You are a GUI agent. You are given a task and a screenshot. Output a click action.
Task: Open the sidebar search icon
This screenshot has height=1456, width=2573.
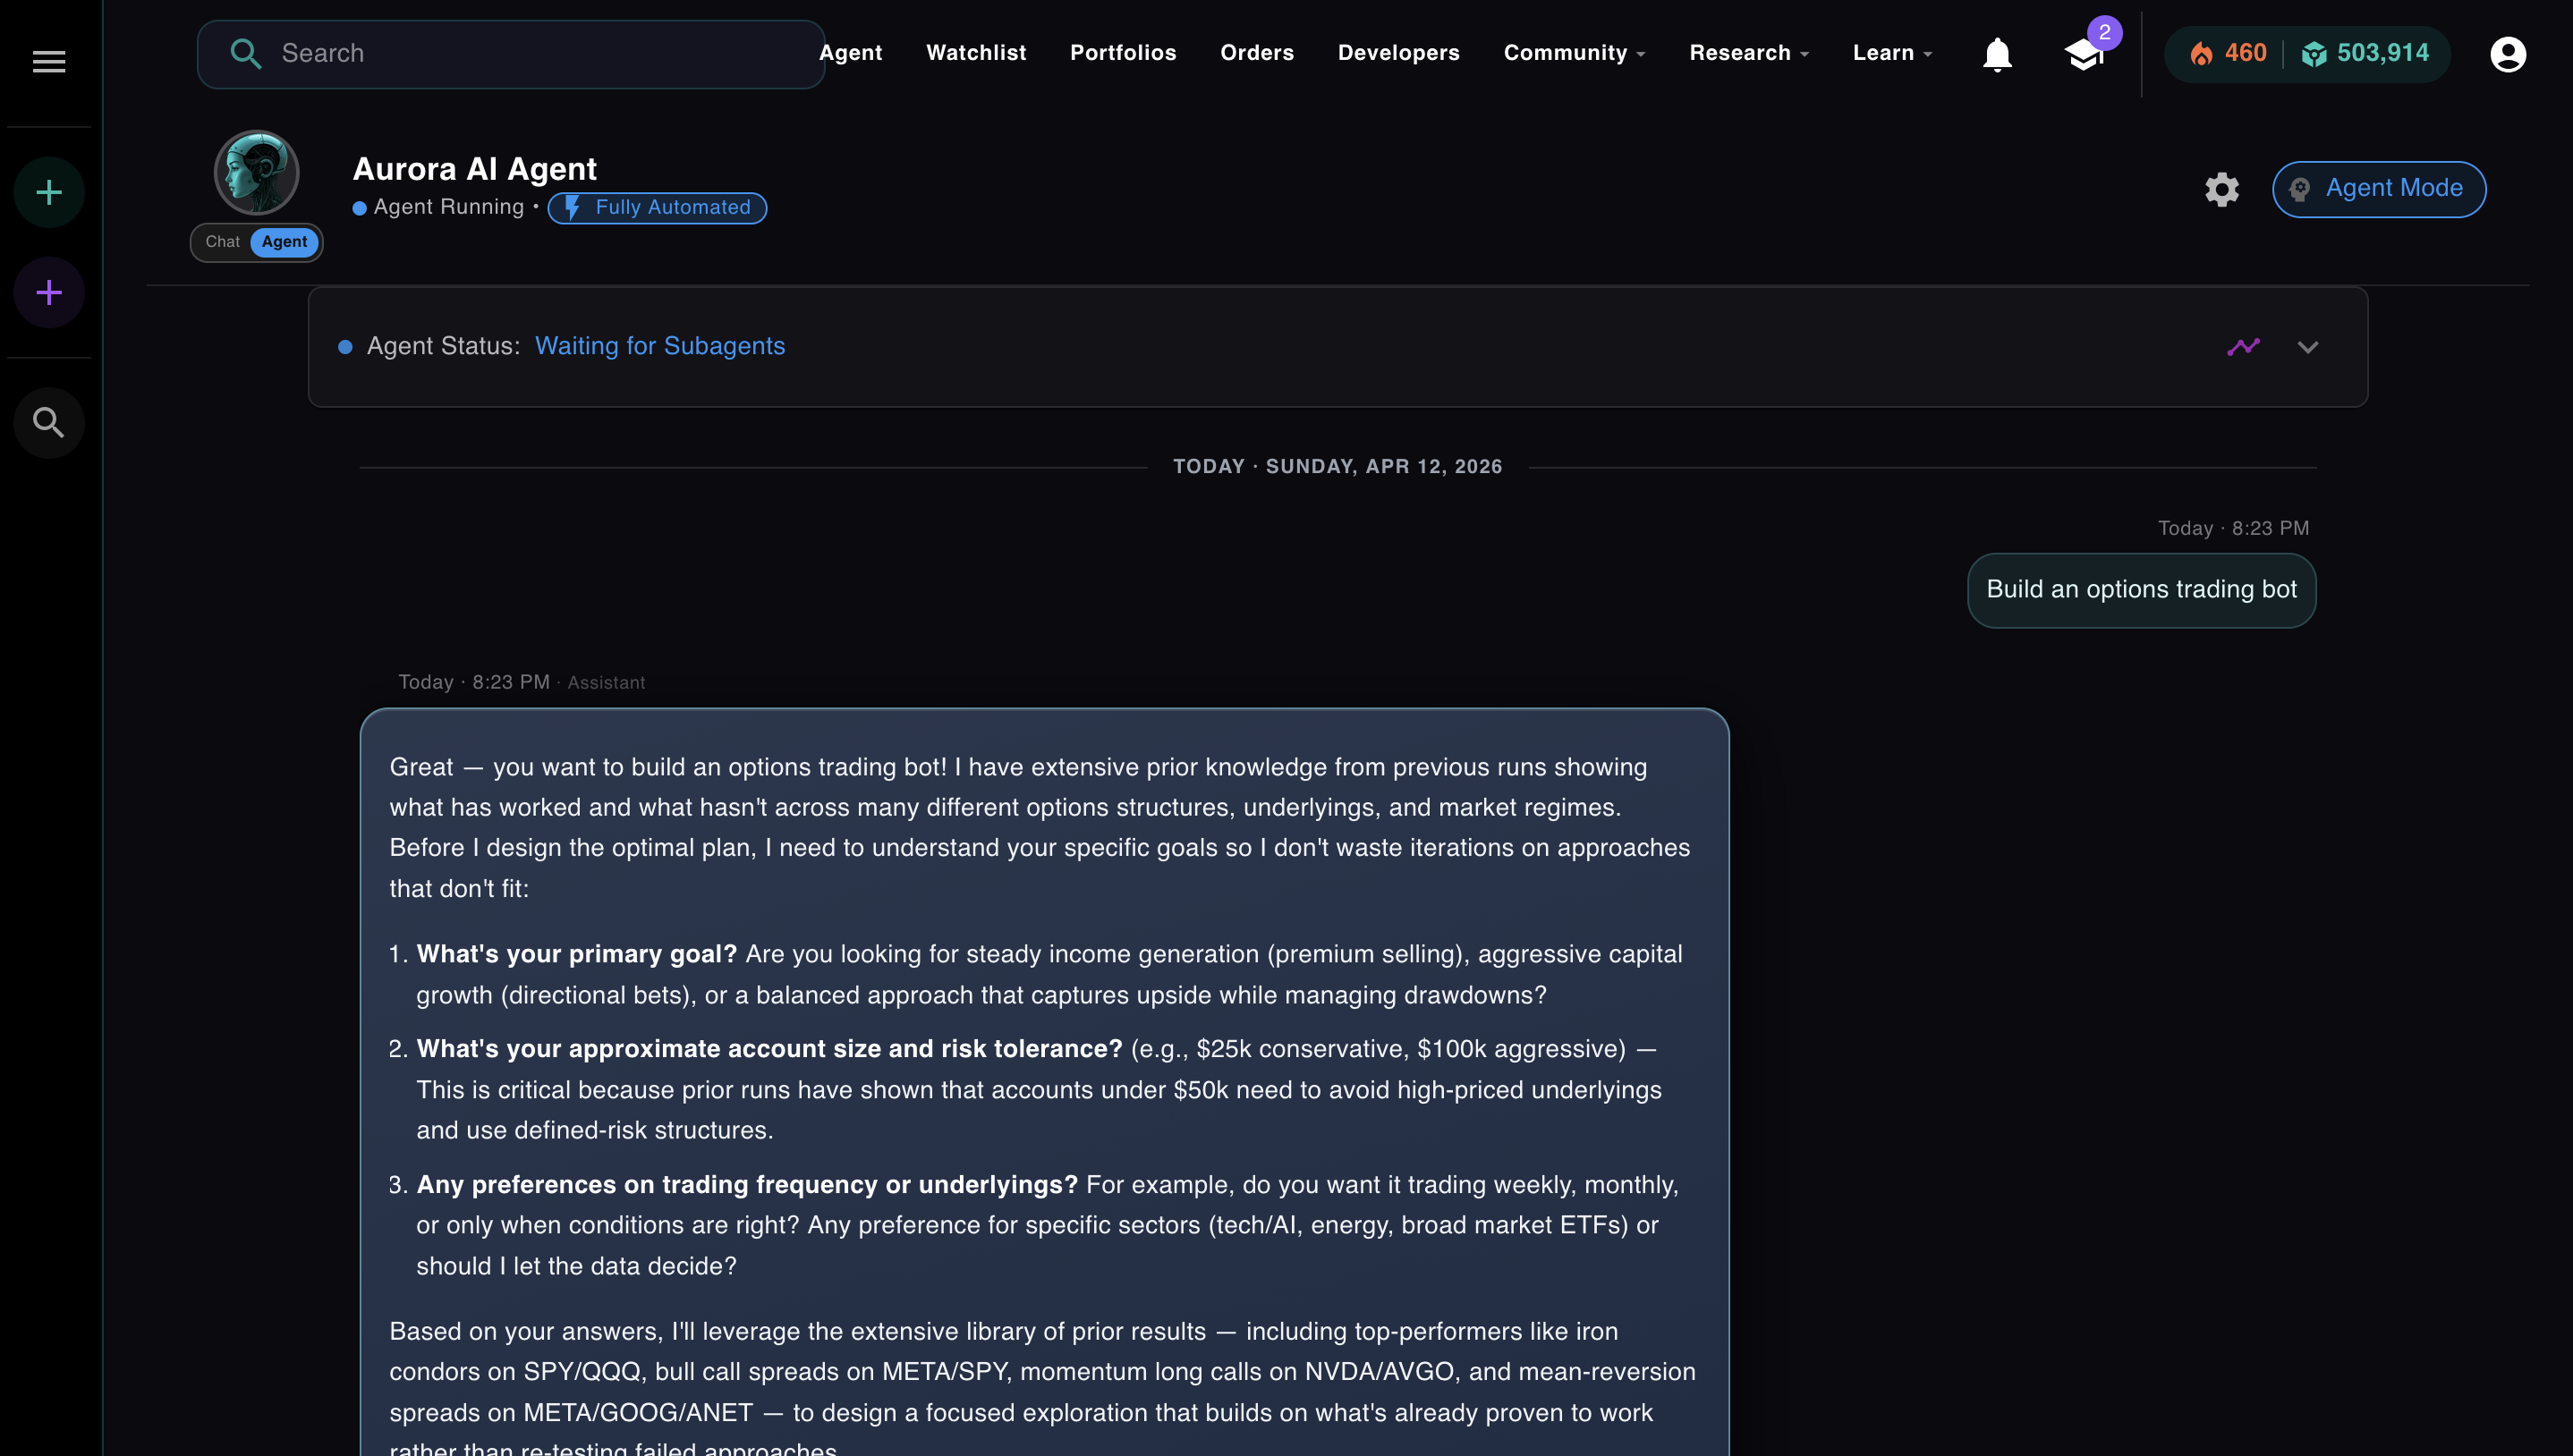point(48,422)
